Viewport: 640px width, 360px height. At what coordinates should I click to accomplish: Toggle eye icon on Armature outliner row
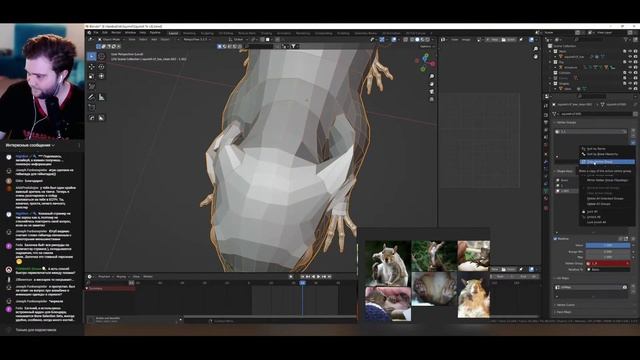[630, 67]
